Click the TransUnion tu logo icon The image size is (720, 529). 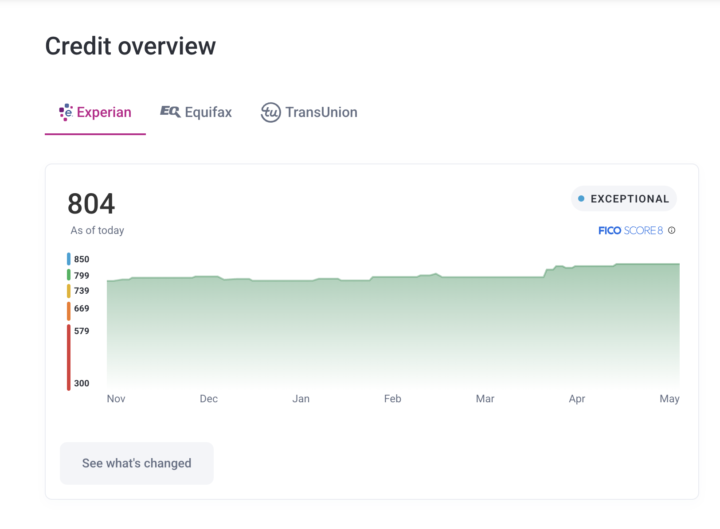270,112
